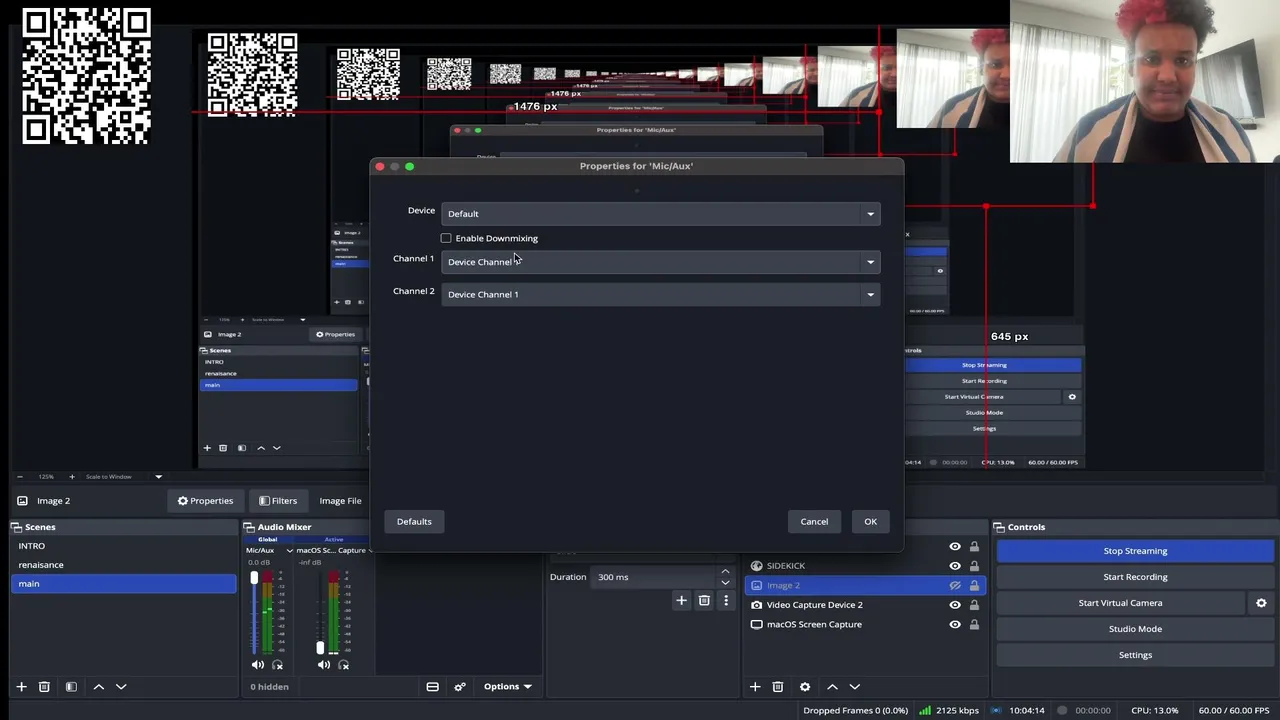Open Virtual Camera configuration gear
The image size is (1280, 720).
point(1261,603)
